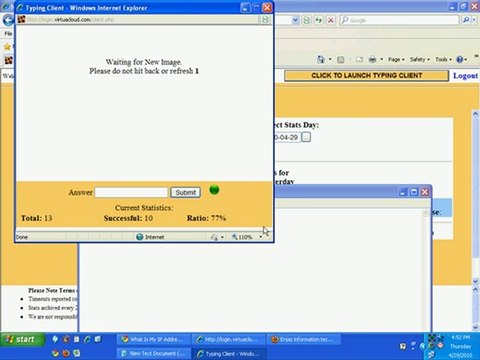Click the Typing Client address bar URL
Screen dimensions: 480x360
point(71,20)
